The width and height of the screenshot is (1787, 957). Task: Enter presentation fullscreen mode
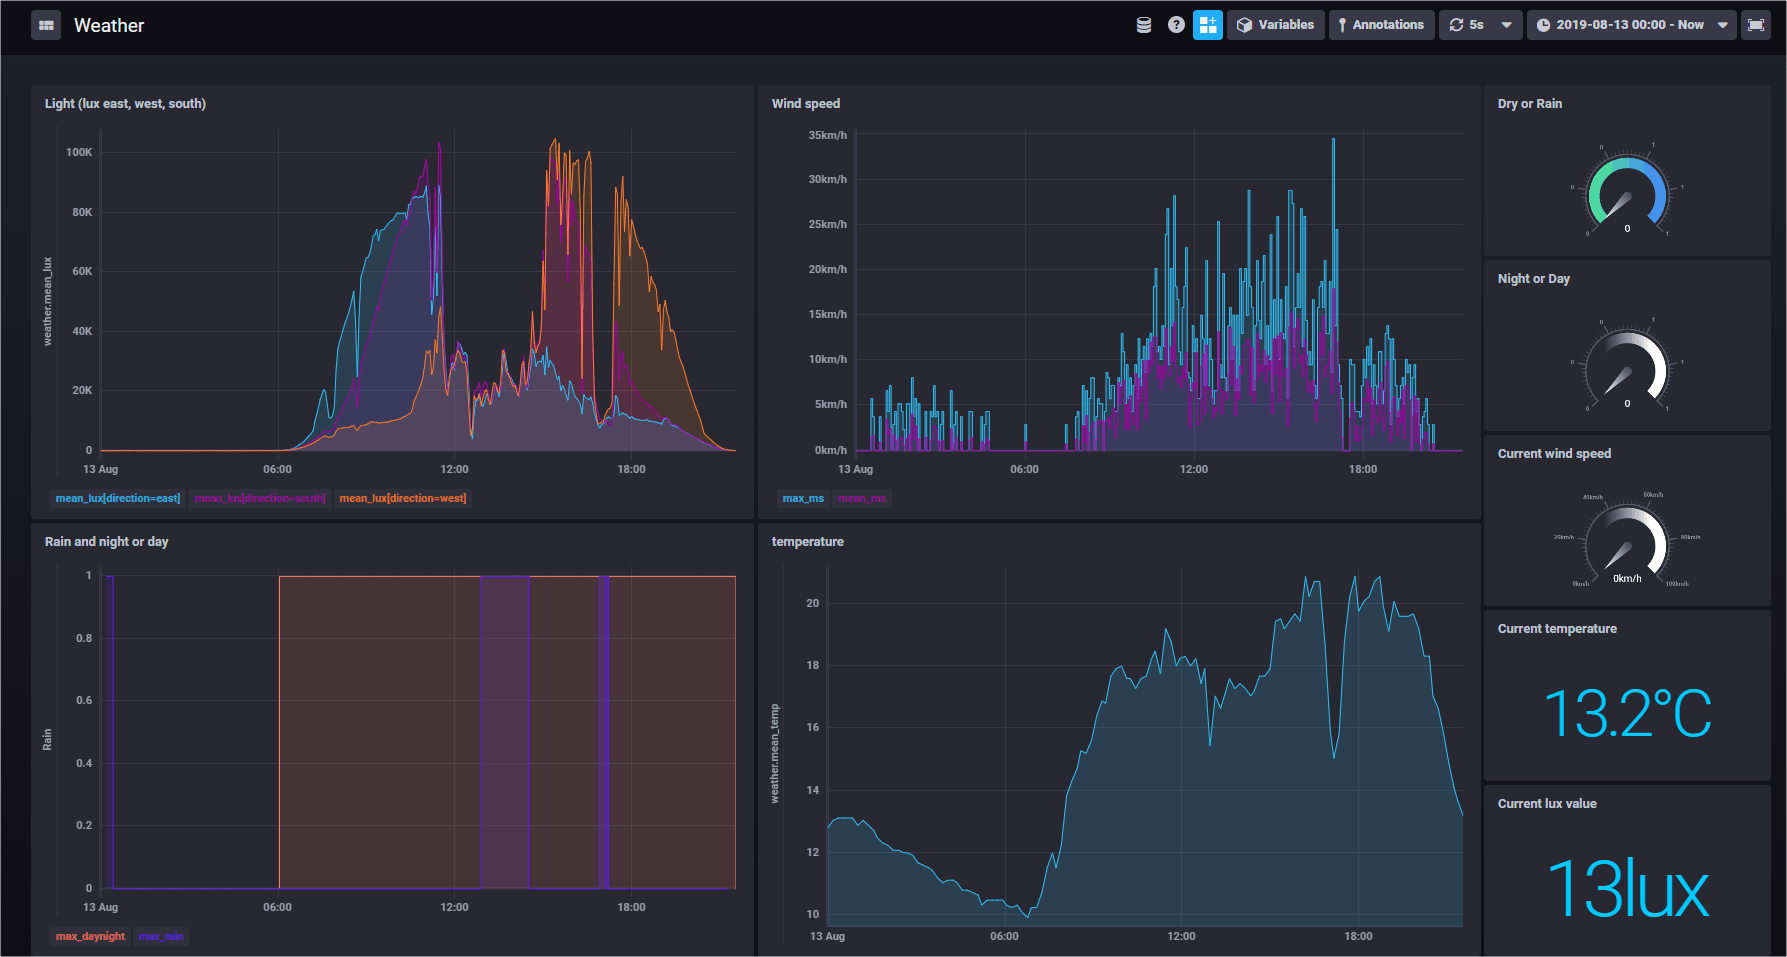[x=1756, y=25]
